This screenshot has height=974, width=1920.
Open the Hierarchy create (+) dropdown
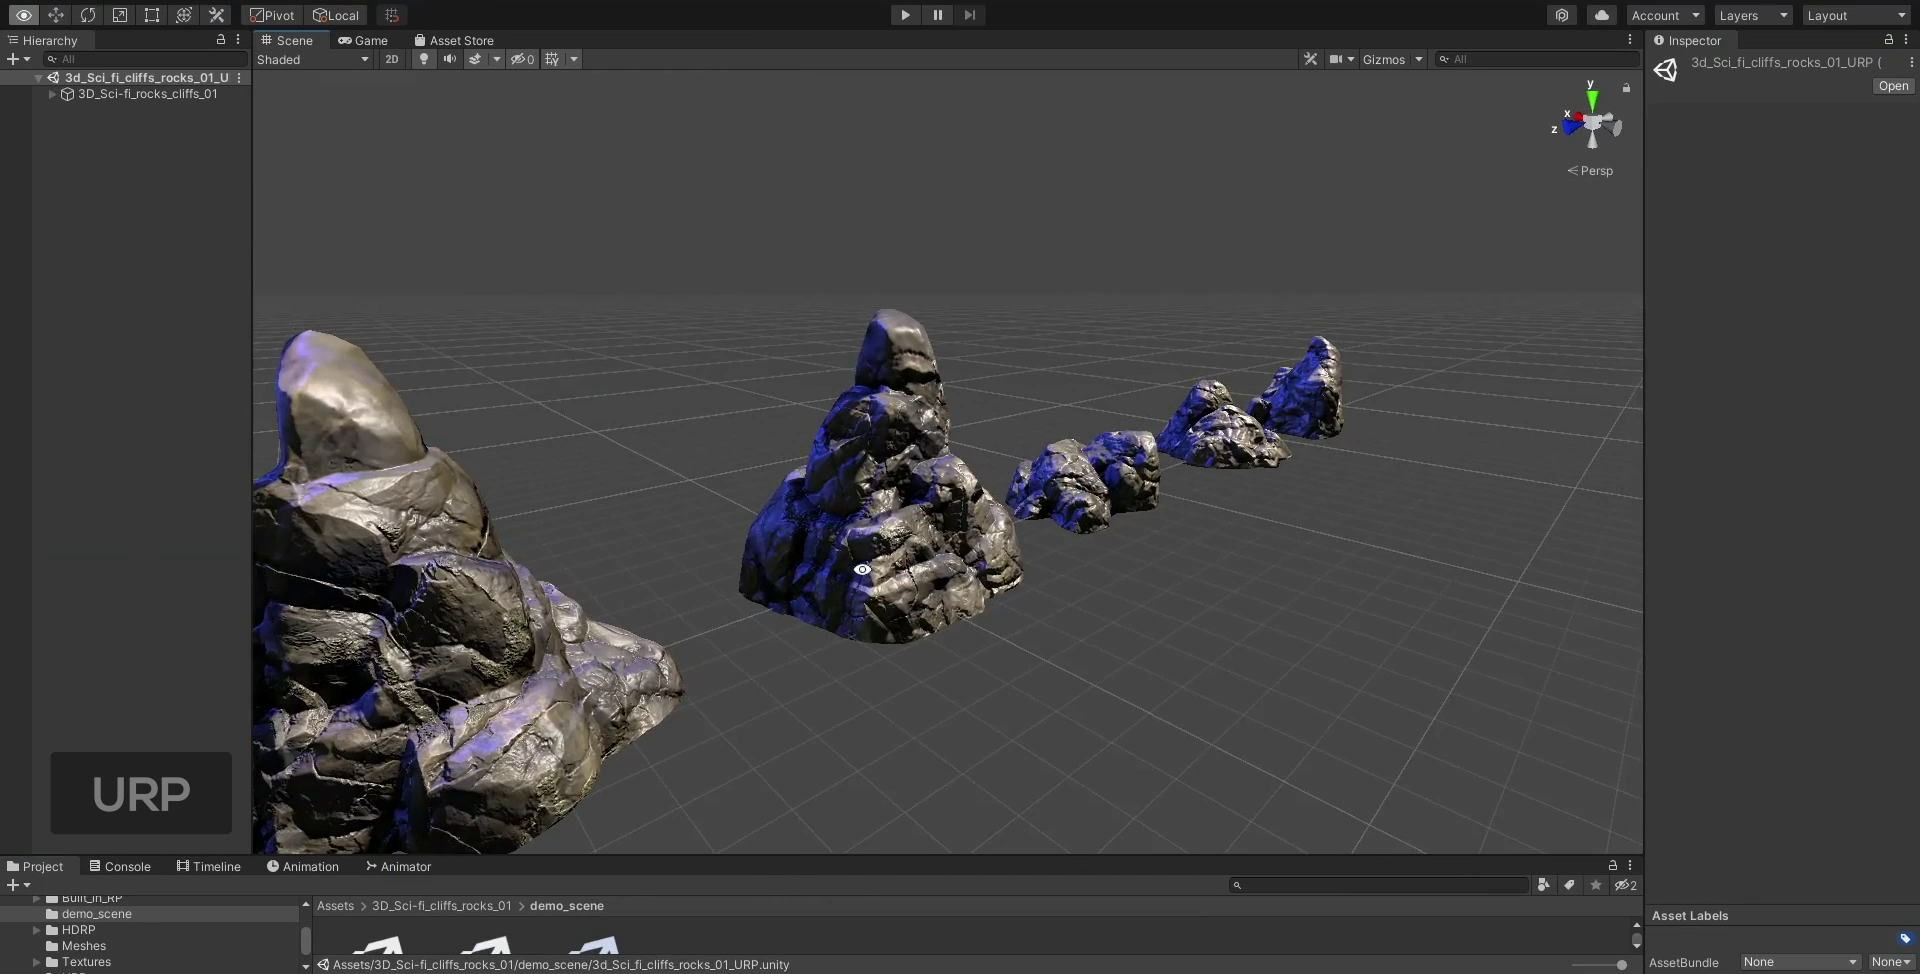click(x=18, y=59)
